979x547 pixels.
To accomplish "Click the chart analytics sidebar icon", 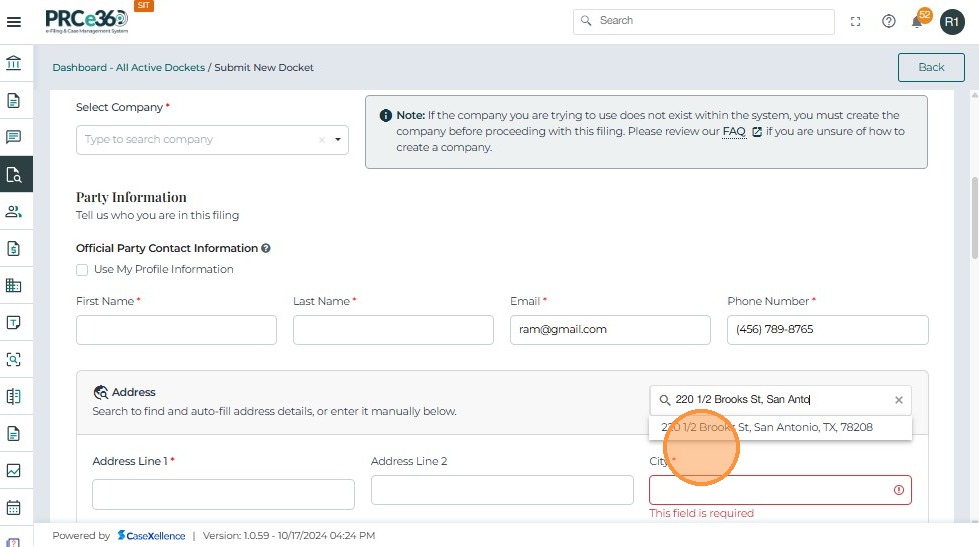I will pyautogui.click(x=14, y=470).
